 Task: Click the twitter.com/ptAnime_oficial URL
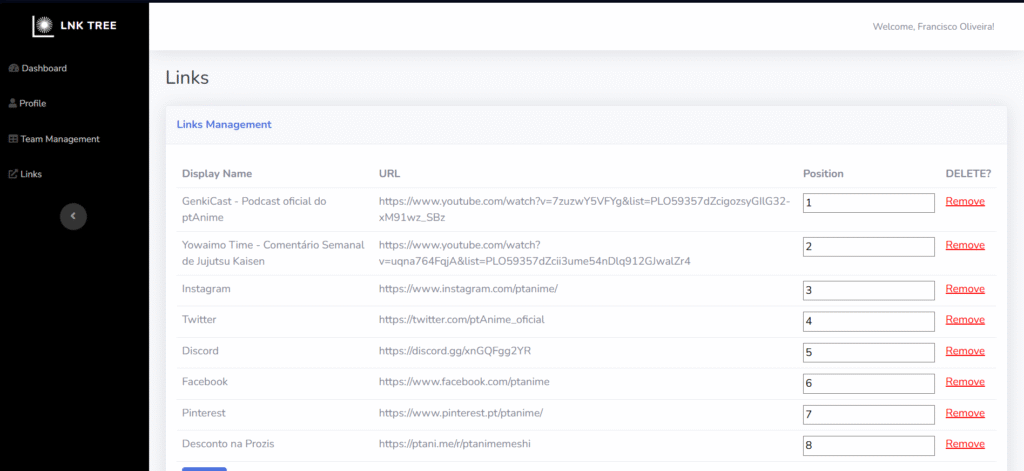coord(462,319)
